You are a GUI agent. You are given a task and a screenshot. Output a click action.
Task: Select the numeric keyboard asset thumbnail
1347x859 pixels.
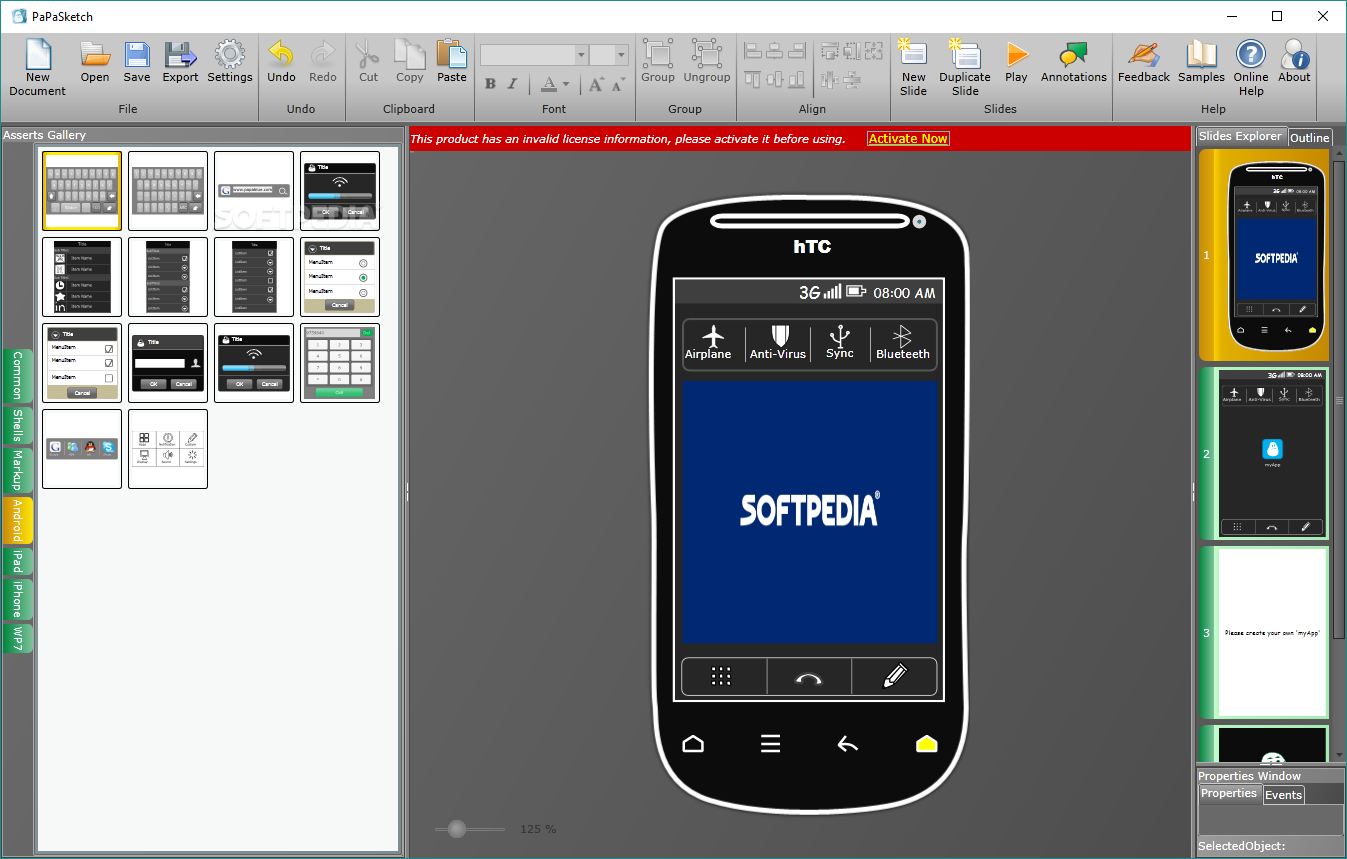coord(168,191)
